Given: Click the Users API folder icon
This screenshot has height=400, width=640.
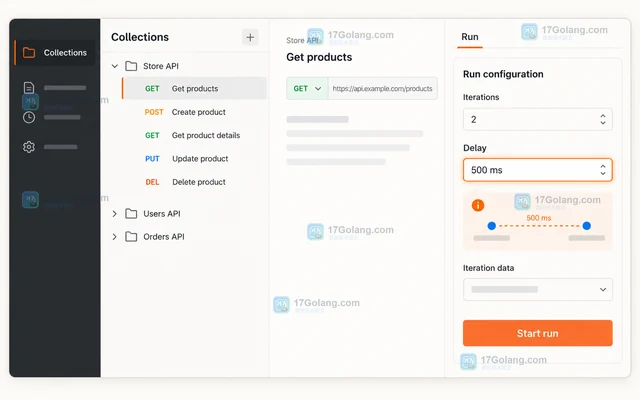Looking at the screenshot, I should 131,213.
